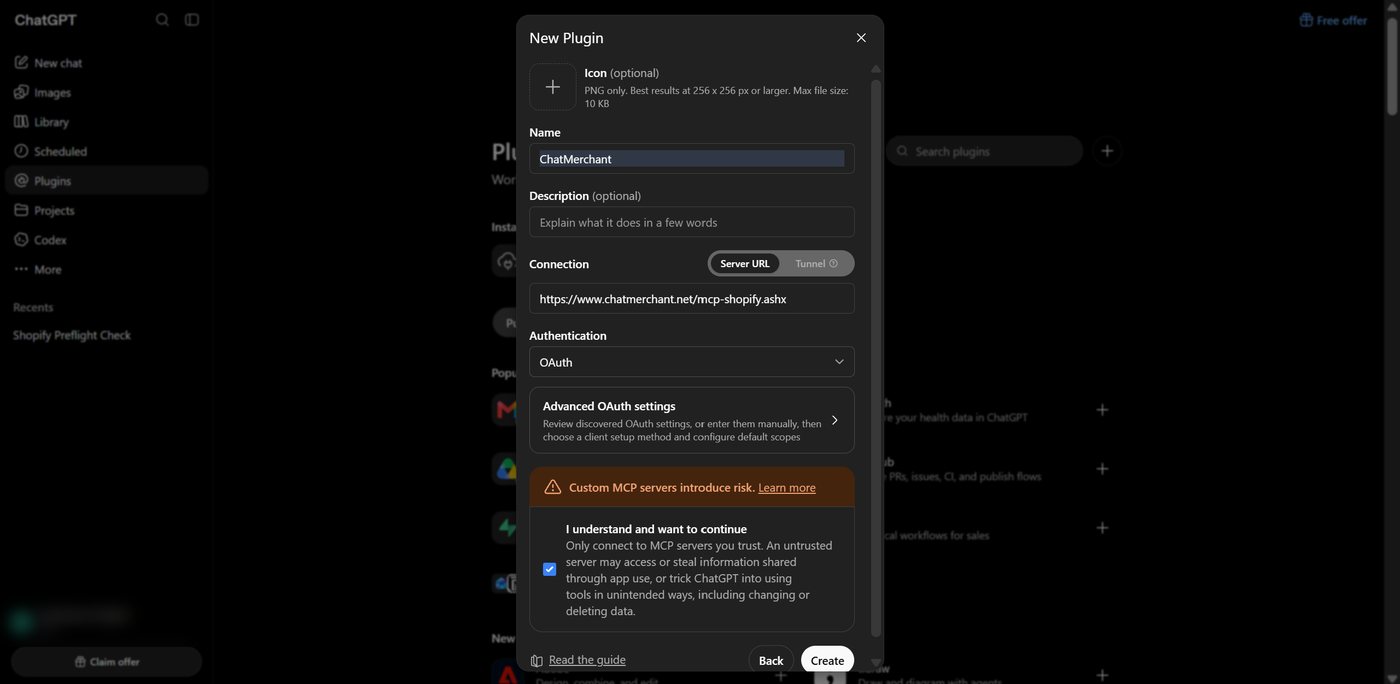Open Read the guide link
The height and width of the screenshot is (684, 1400).
[x=587, y=660]
